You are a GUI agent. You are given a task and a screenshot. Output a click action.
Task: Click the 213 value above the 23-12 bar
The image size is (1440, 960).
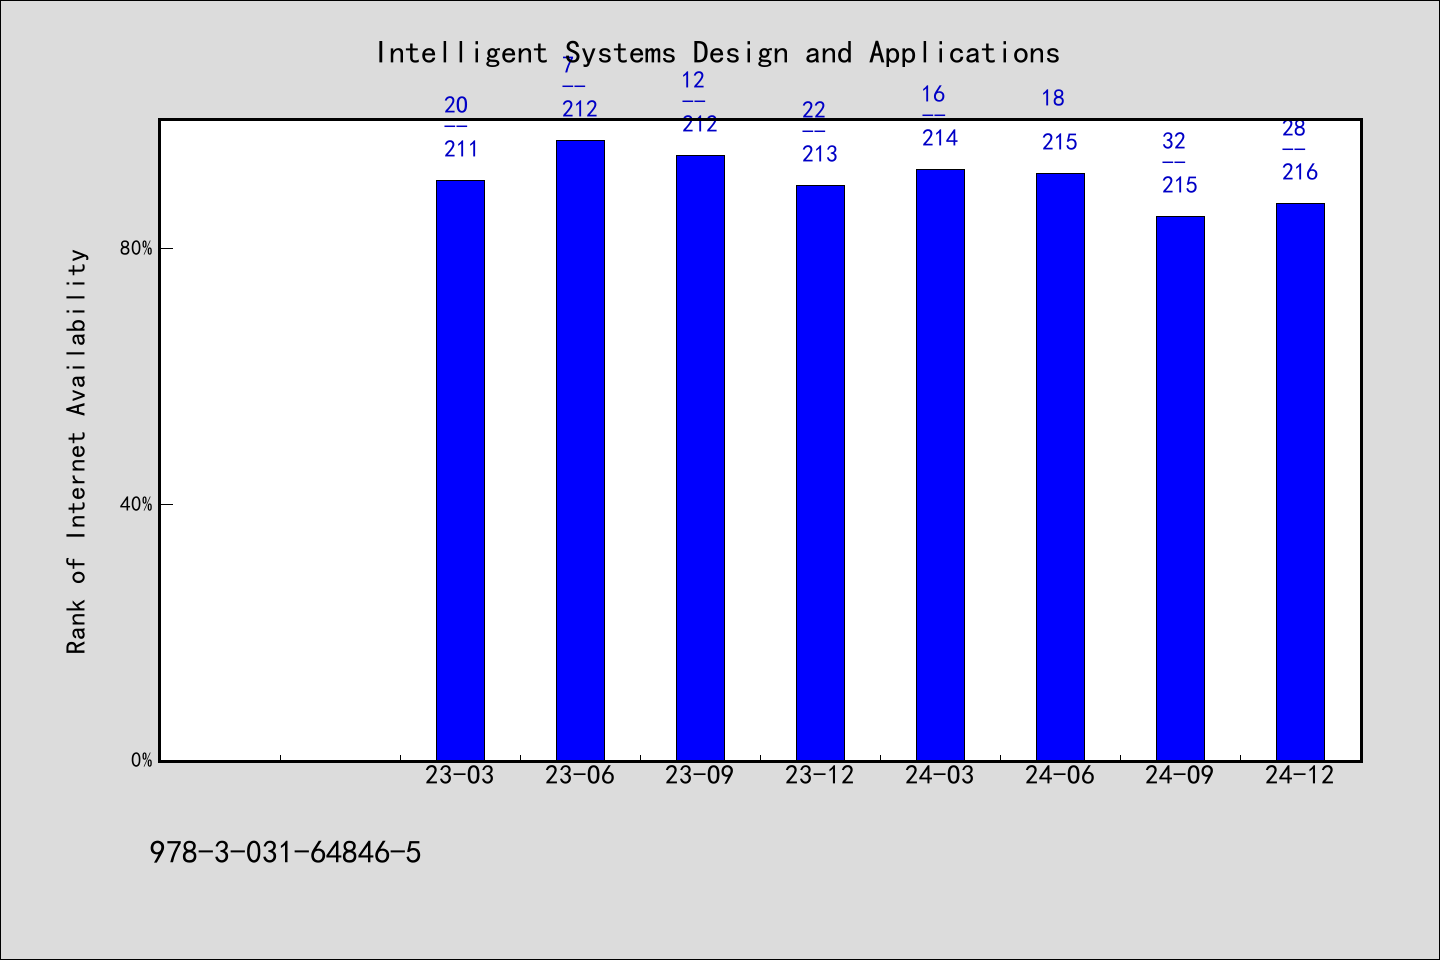[x=820, y=154]
